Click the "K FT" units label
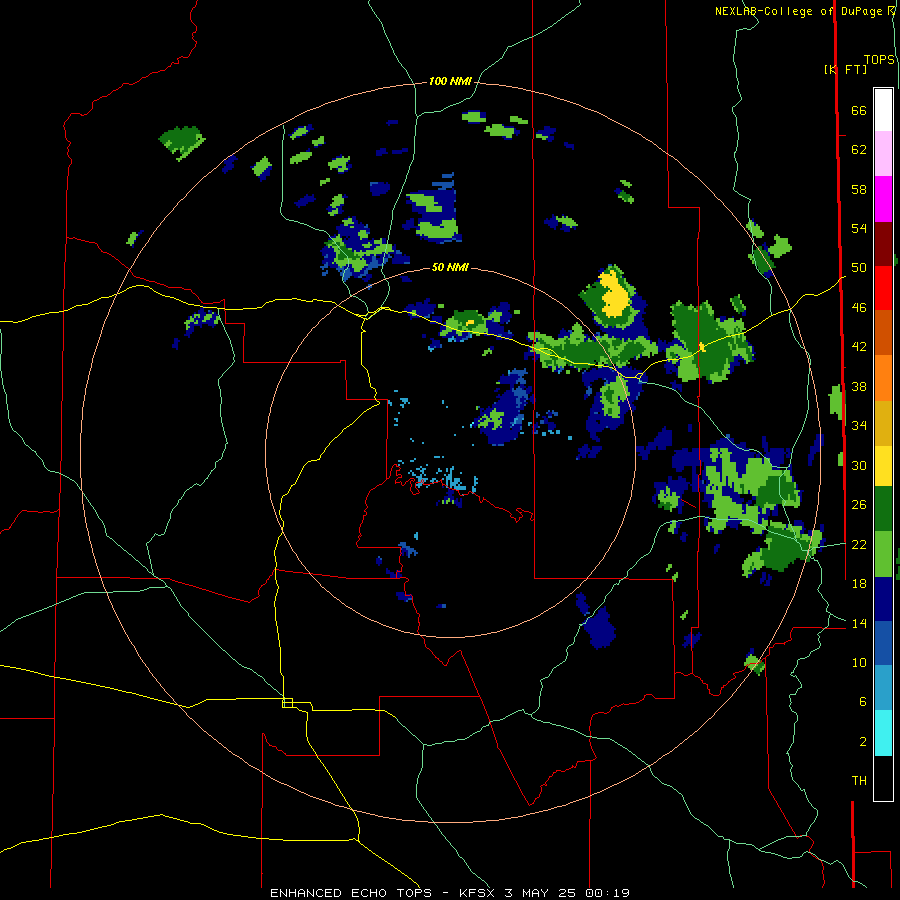Screen dimensions: 900x900 (x=845, y=69)
